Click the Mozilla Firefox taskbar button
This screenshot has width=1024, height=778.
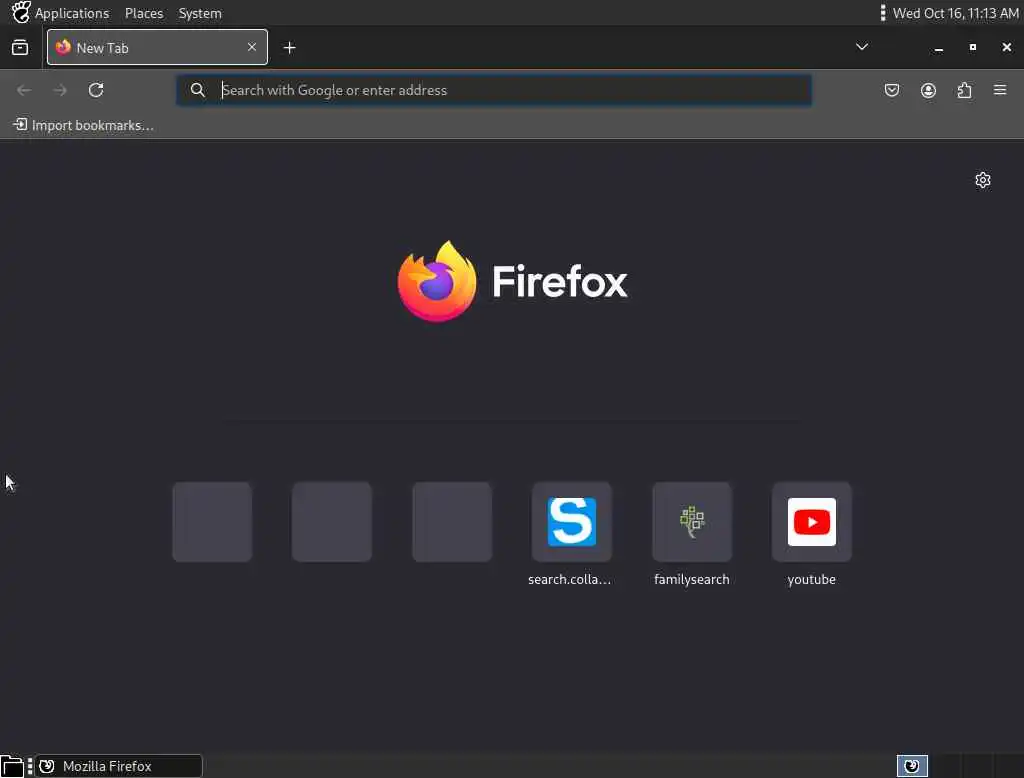tap(118, 766)
